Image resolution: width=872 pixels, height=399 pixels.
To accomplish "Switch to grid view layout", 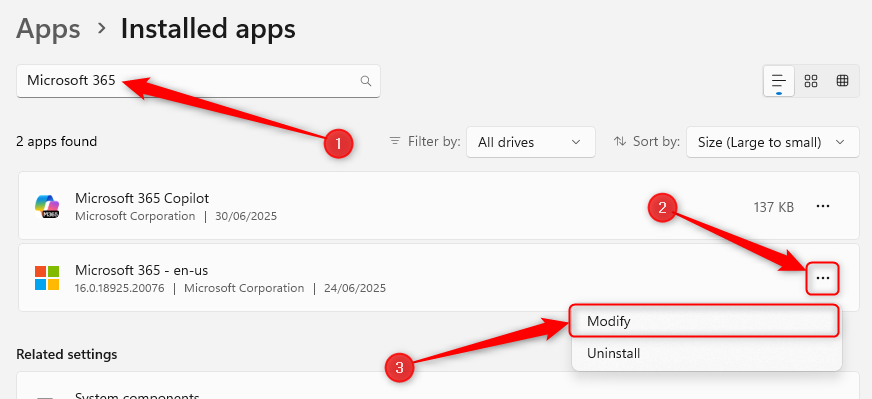I will click(x=811, y=81).
